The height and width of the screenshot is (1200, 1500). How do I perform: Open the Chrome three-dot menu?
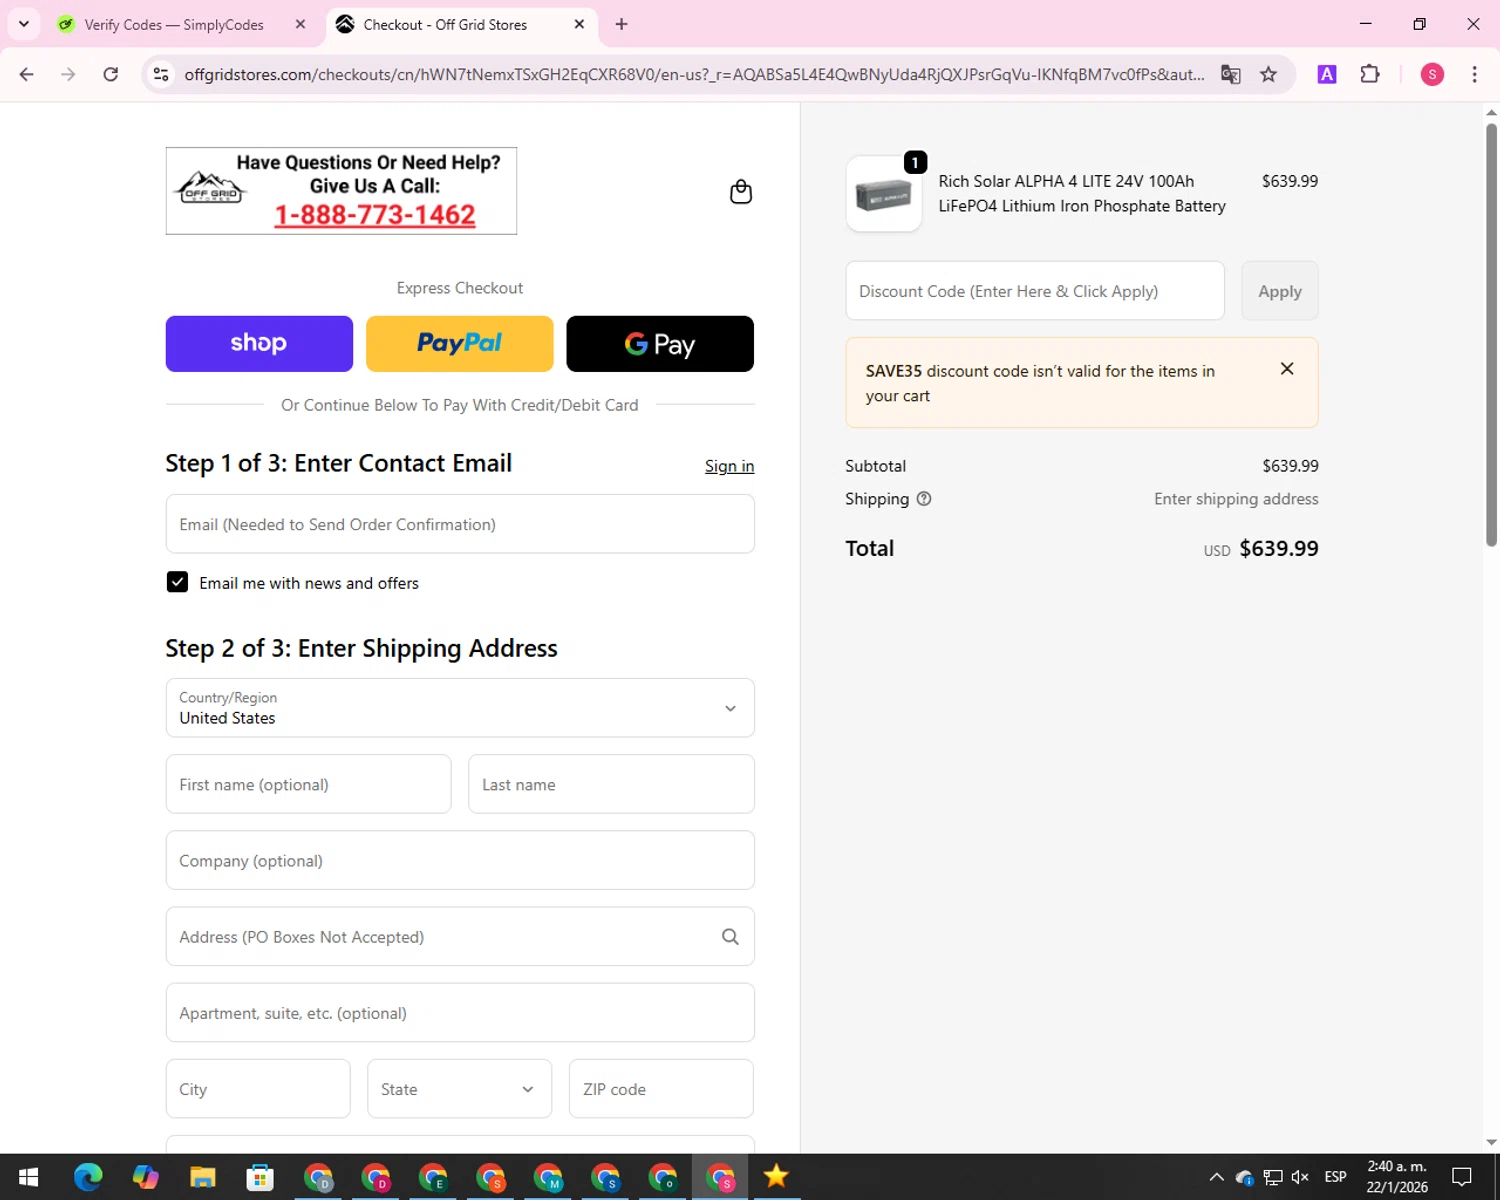[x=1474, y=74]
